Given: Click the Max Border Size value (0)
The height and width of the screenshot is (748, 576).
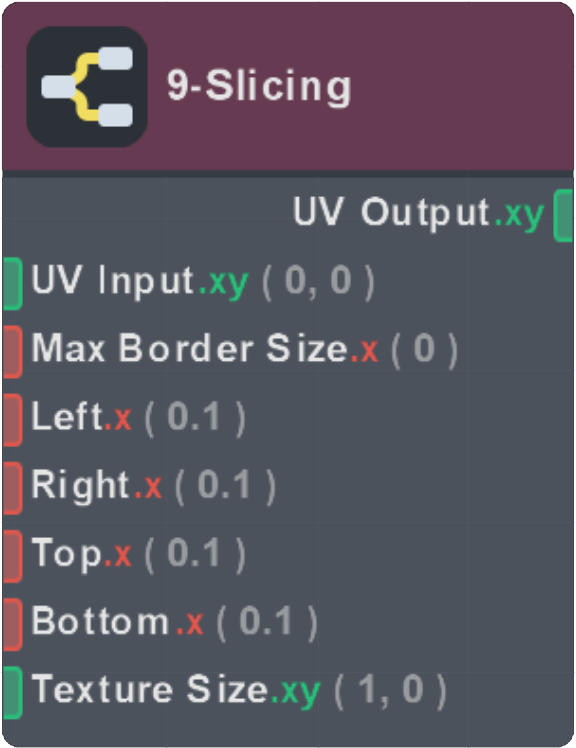Looking at the screenshot, I should click(424, 349).
